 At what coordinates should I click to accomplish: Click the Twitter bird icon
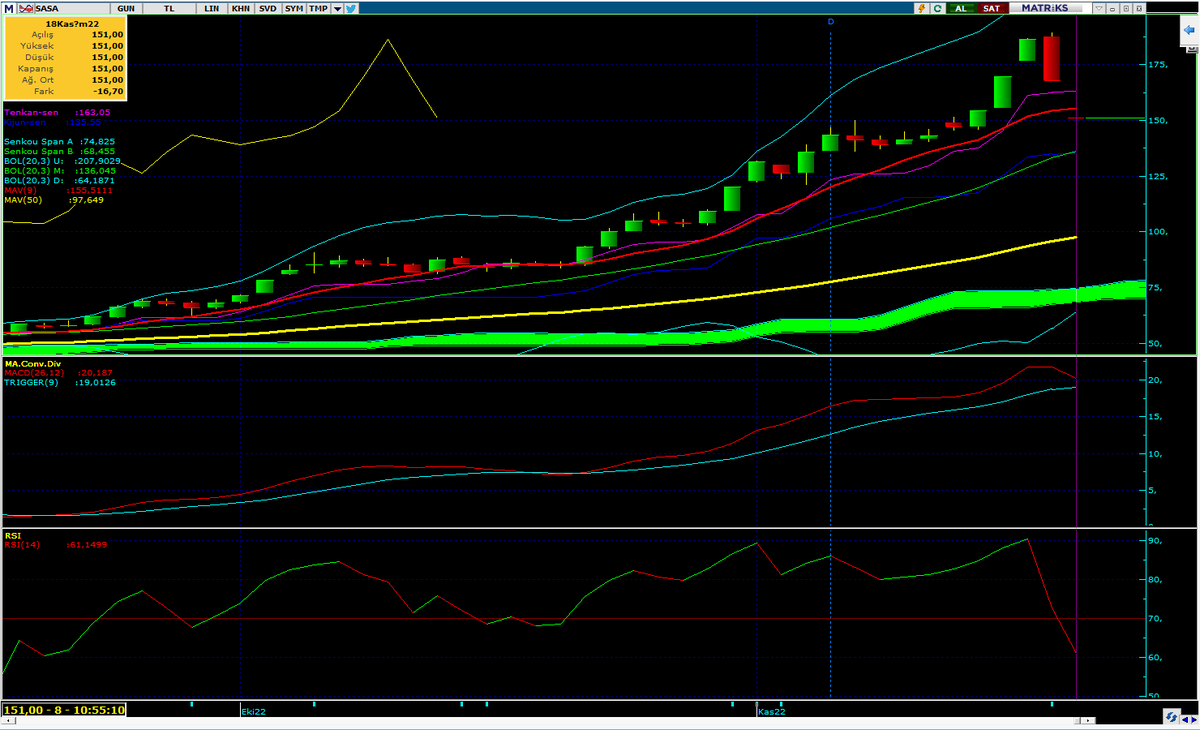[351, 8]
